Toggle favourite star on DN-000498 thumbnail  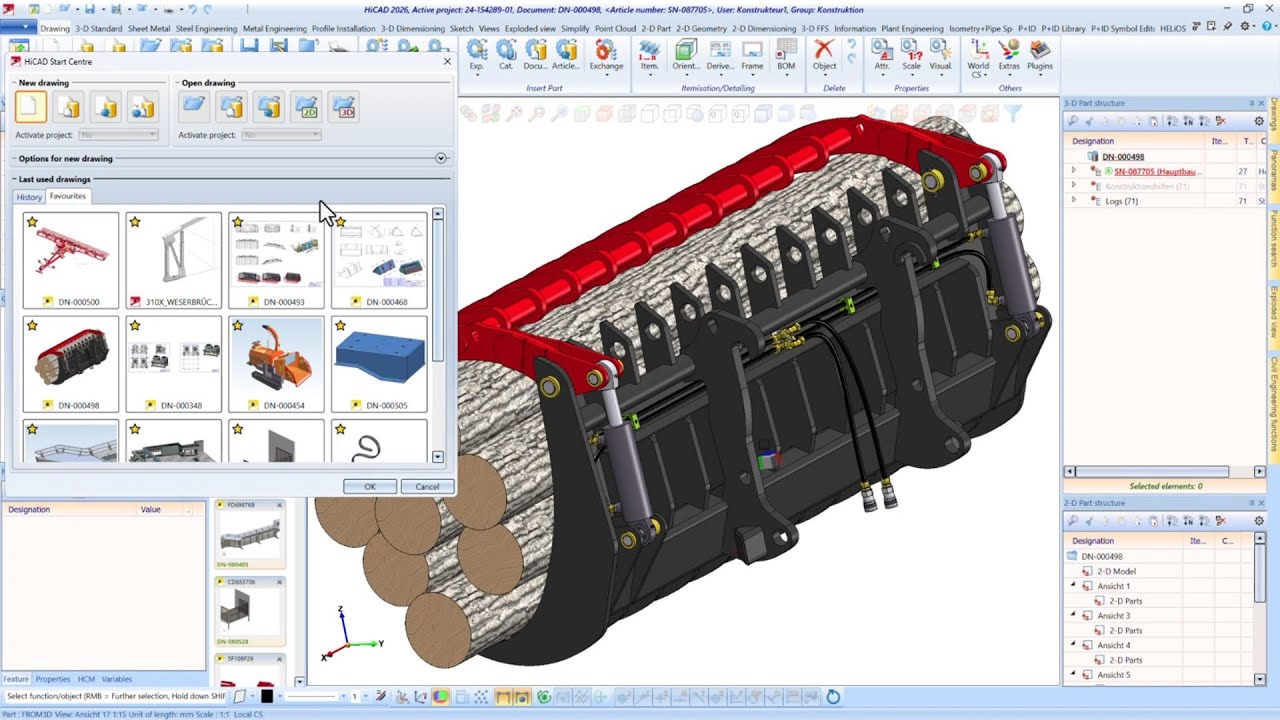click(33, 326)
